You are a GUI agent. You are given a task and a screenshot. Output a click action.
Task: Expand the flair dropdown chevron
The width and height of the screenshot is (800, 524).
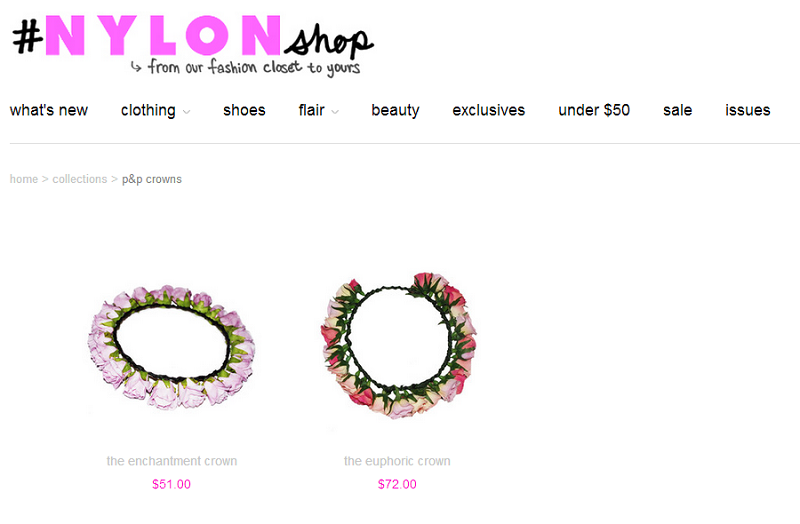pos(335,112)
